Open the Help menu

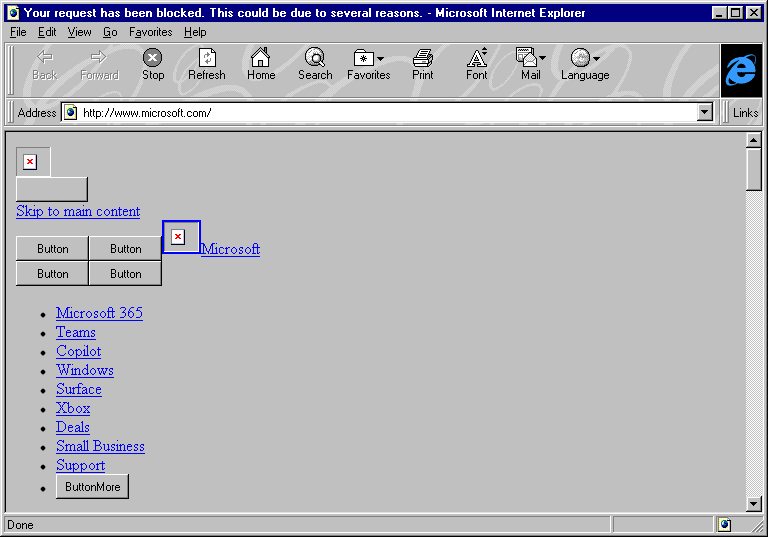click(195, 32)
